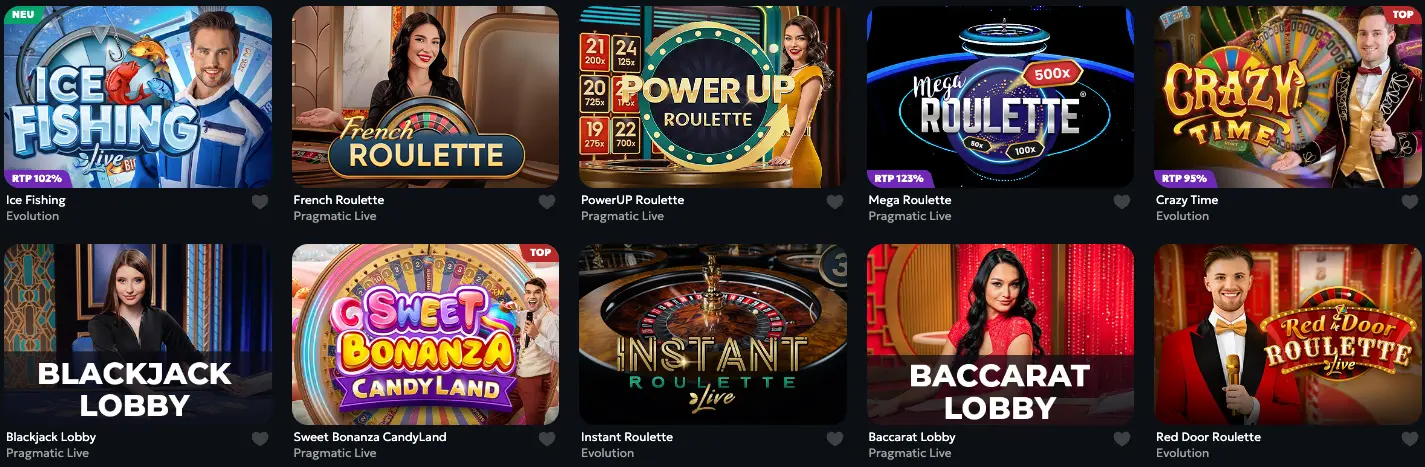
Task: Mark Mega Roulette as favorite with heart
Action: tap(1122, 201)
